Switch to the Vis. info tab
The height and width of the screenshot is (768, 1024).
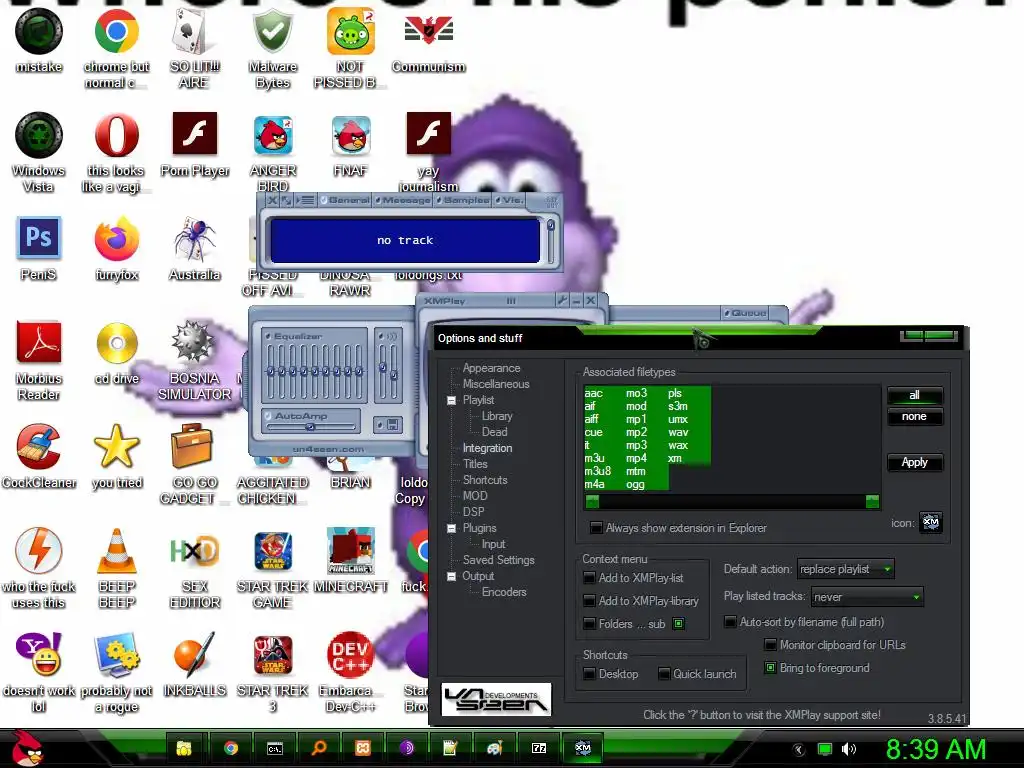tap(509, 200)
